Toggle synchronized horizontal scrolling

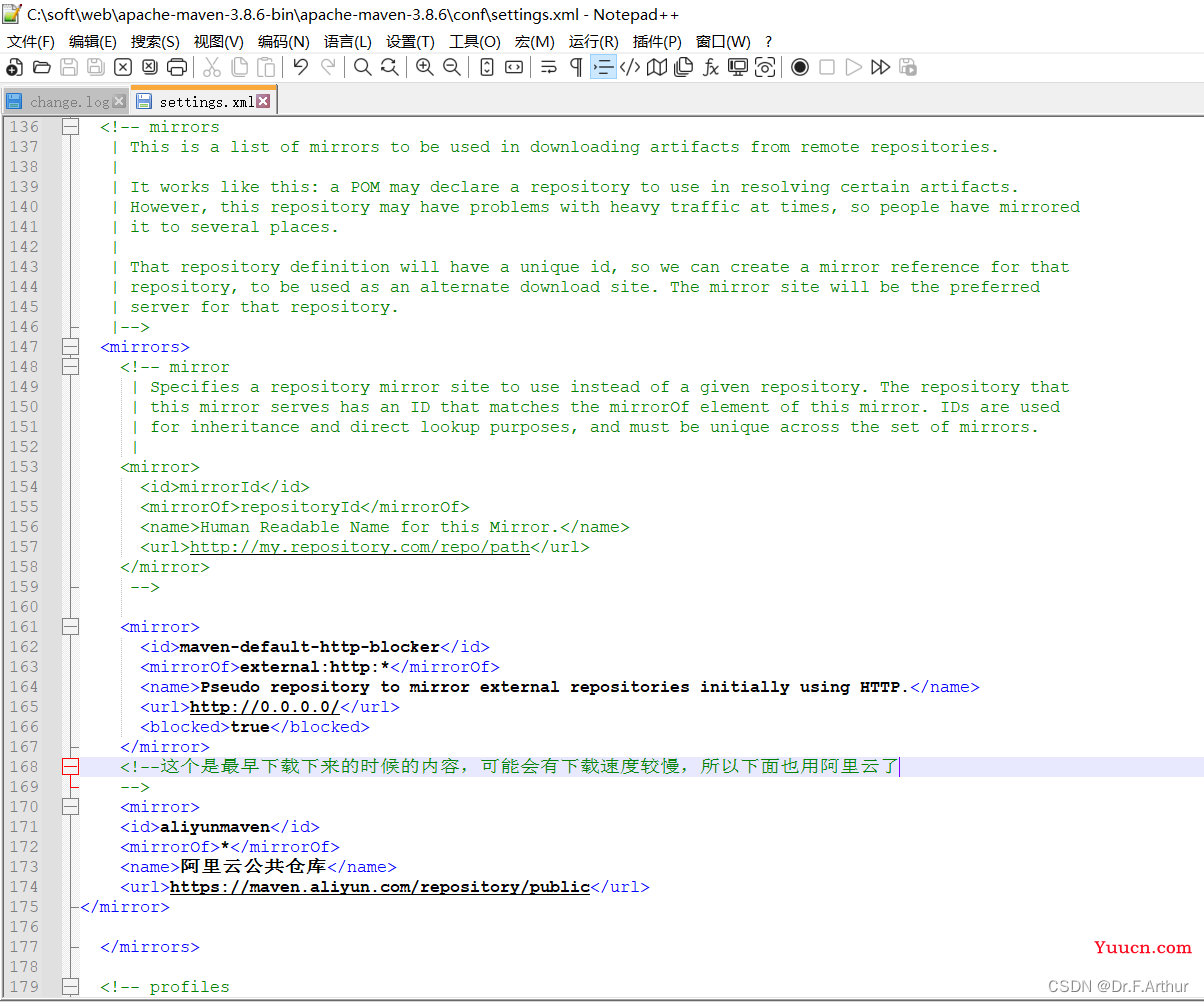[x=514, y=67]
